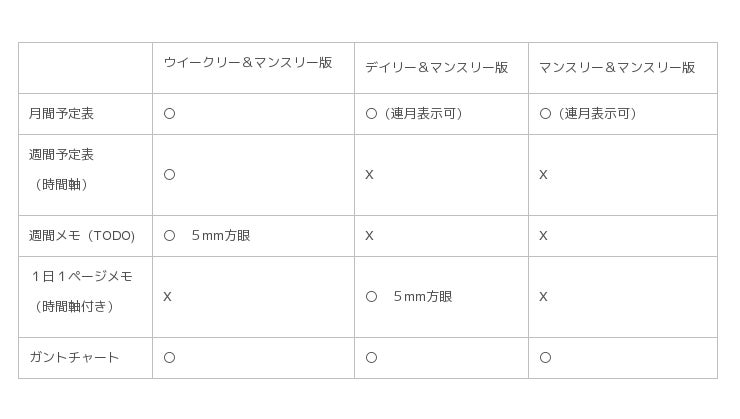The height and width of the screenshot is (419, 740).
Task: Click ガントチャート circle in monthly column
Action: click(x=545, y=358)
